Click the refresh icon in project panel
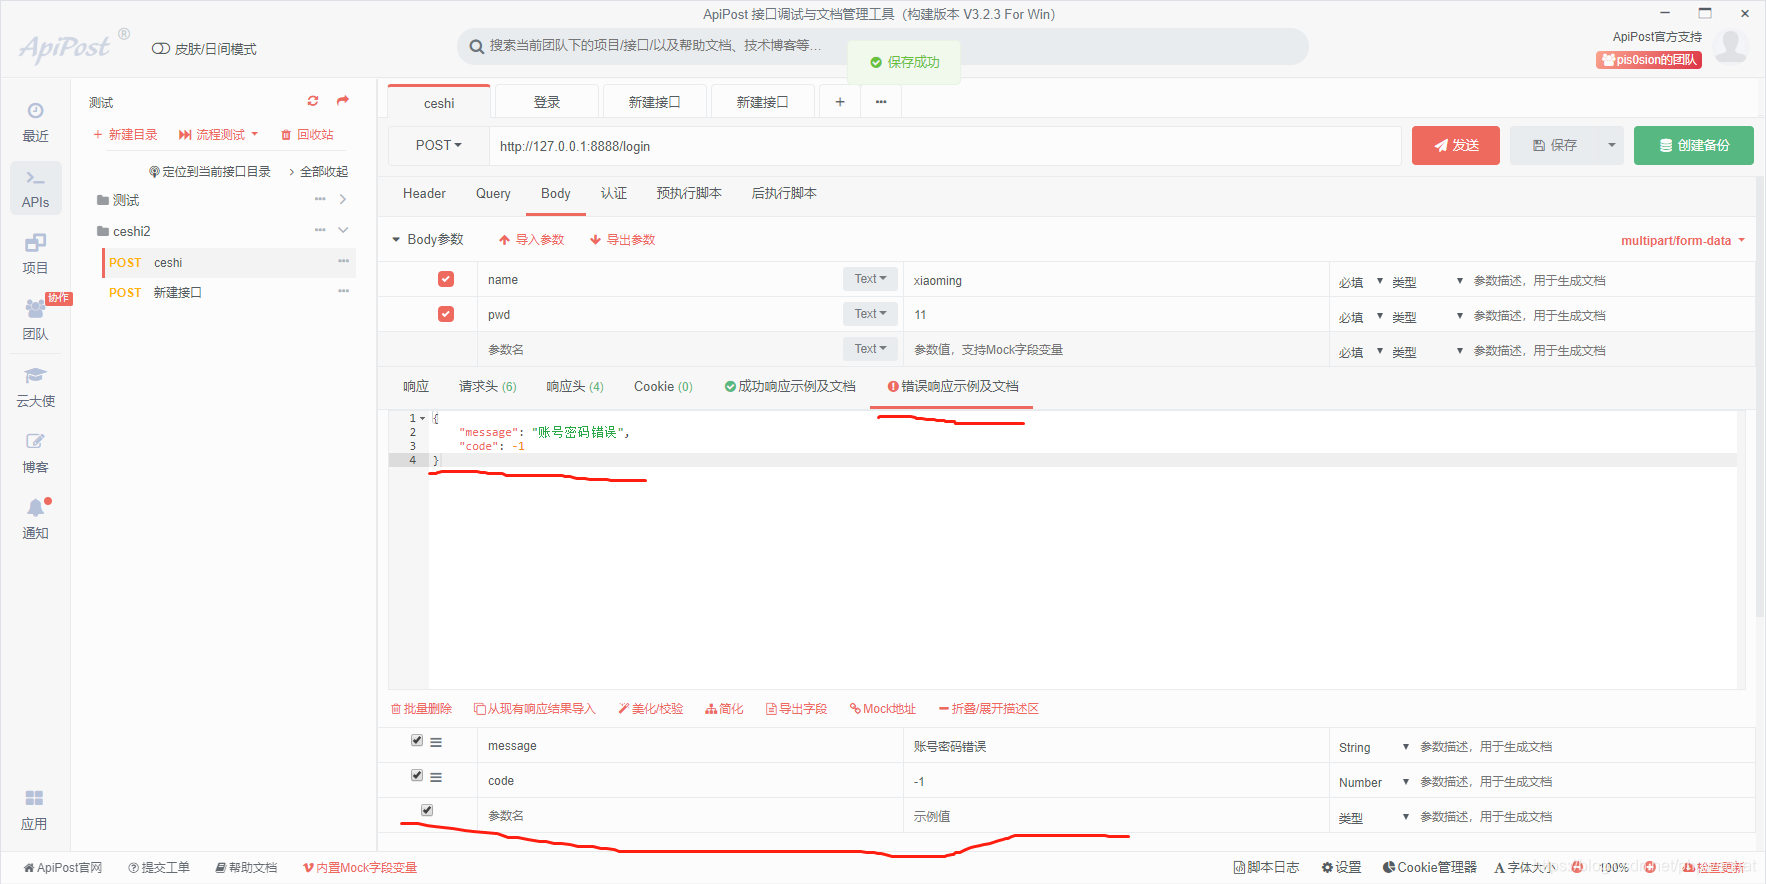Image resolution: width=1766 pixels, height=884 pixels. pos(313,101)
